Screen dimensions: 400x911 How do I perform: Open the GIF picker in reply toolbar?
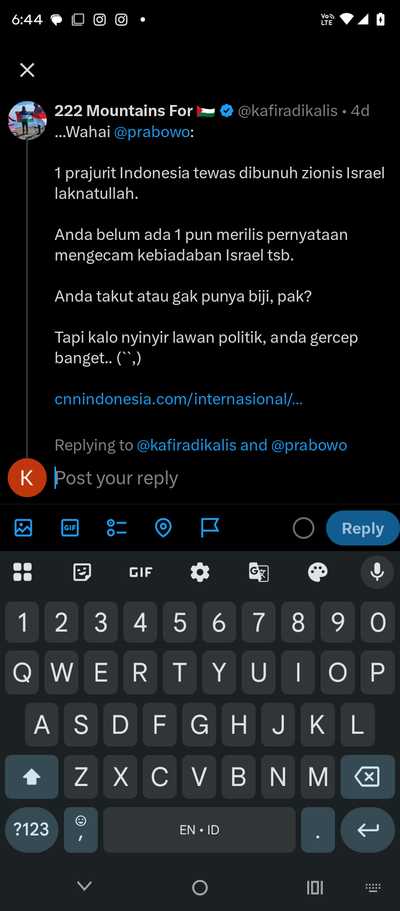[x=70, y=528]
